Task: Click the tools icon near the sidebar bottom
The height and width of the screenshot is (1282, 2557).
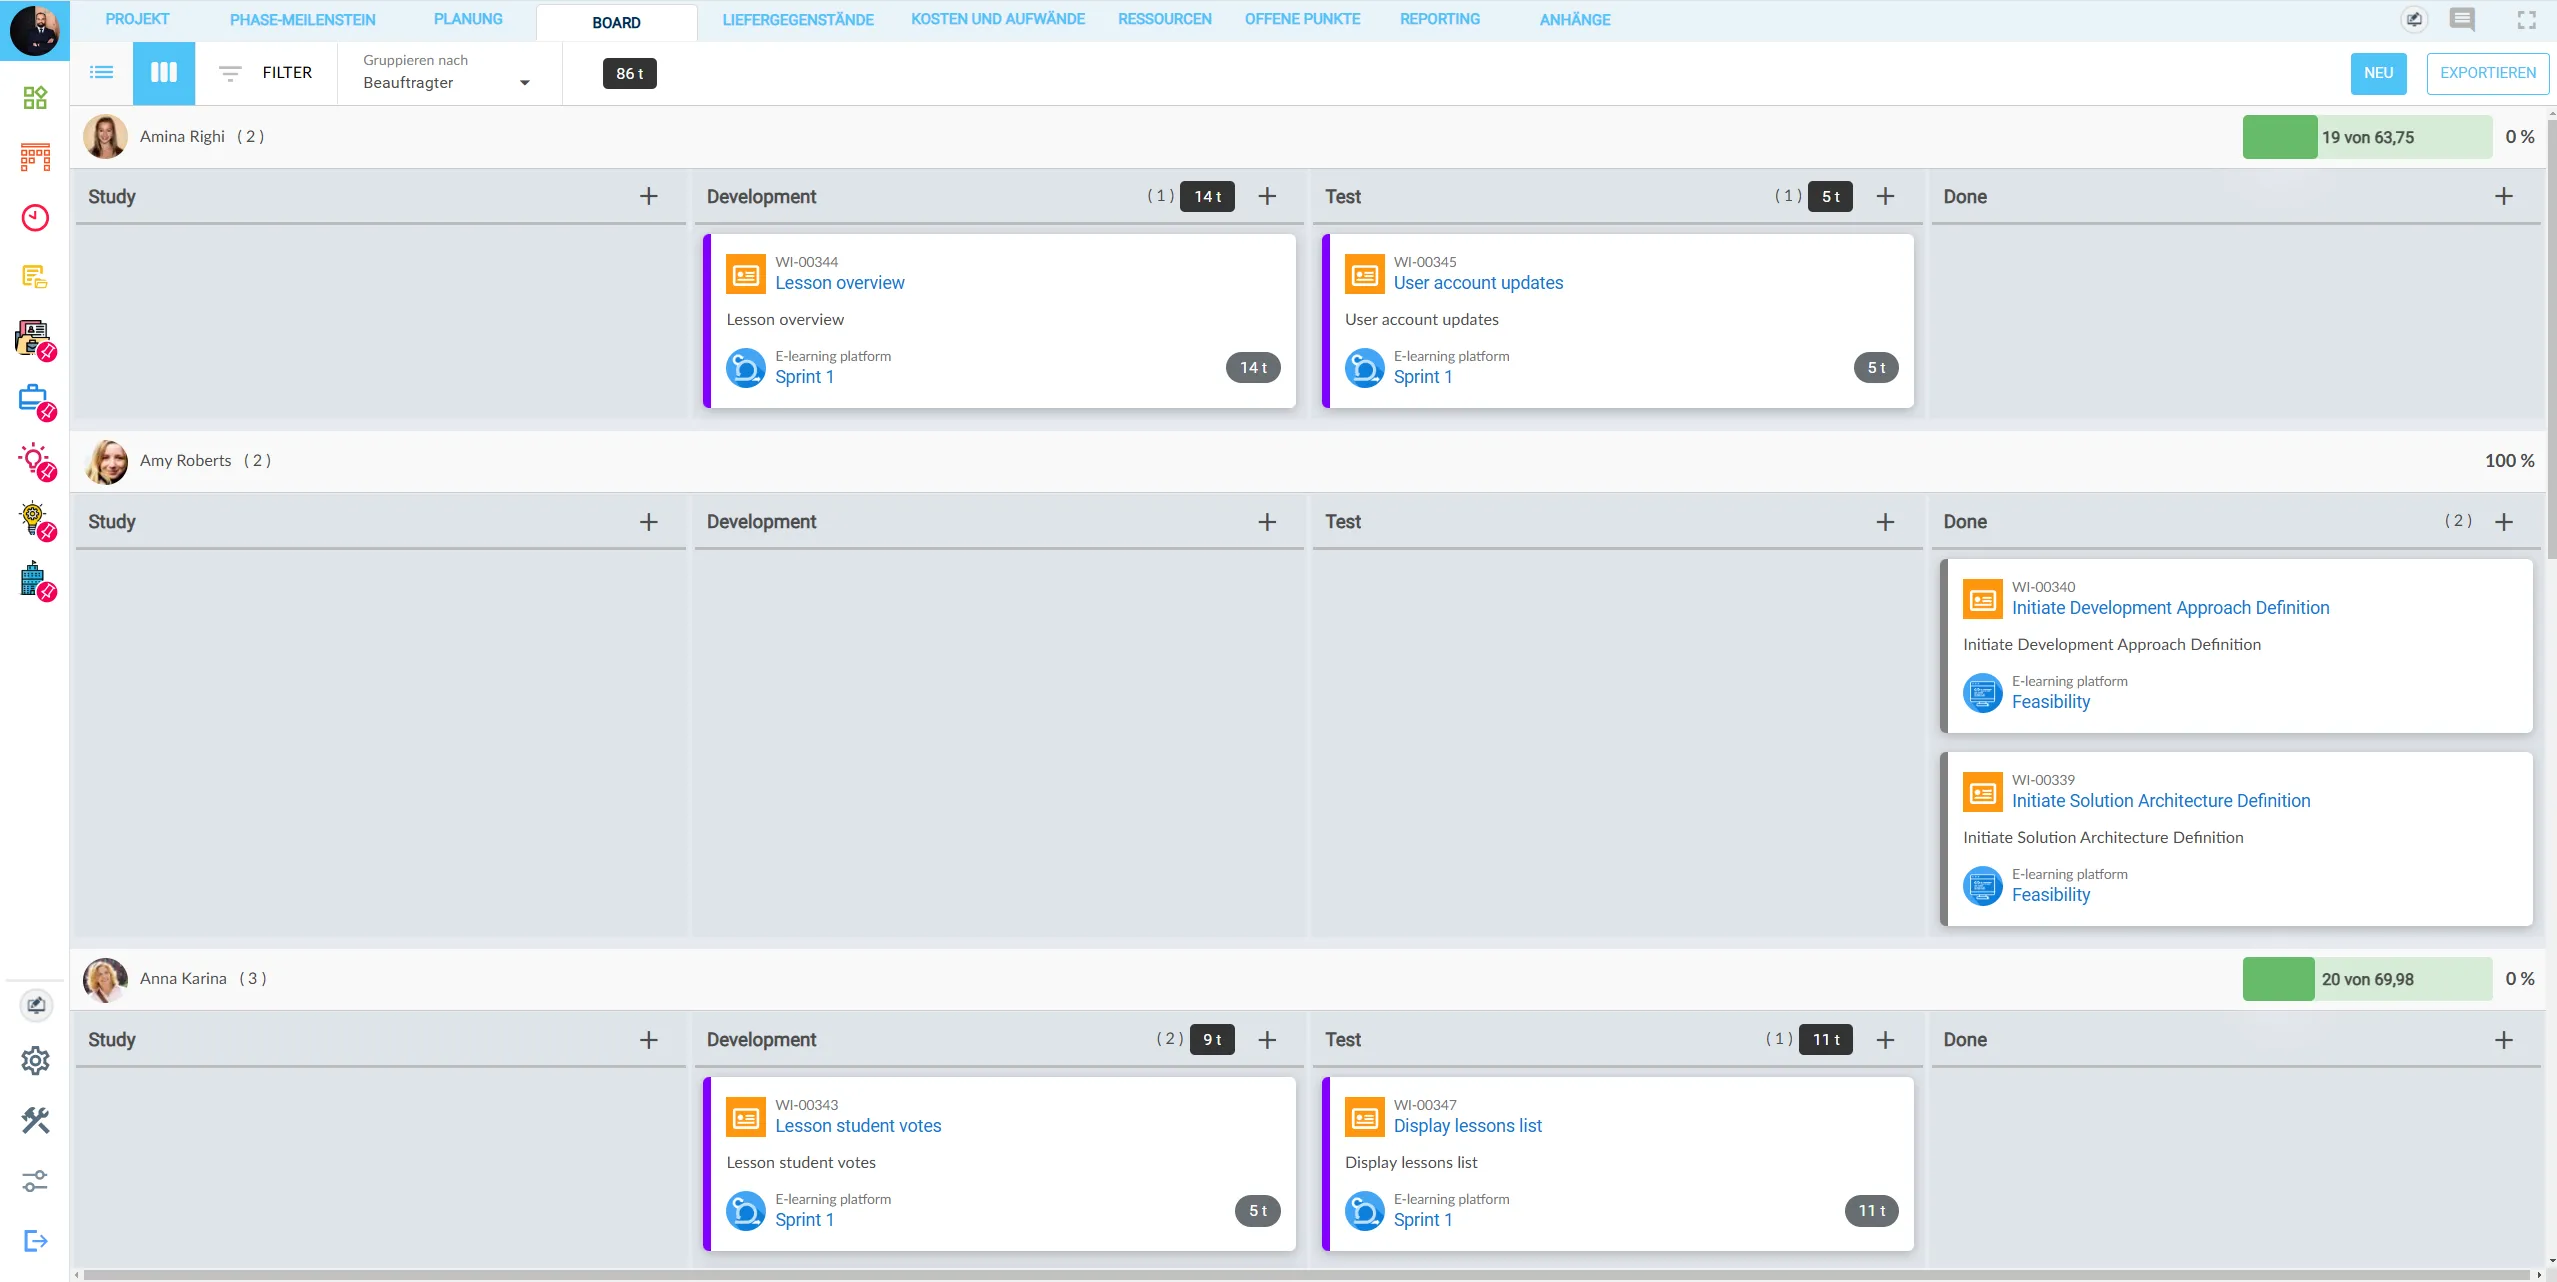Action: tap(35, 1120)
